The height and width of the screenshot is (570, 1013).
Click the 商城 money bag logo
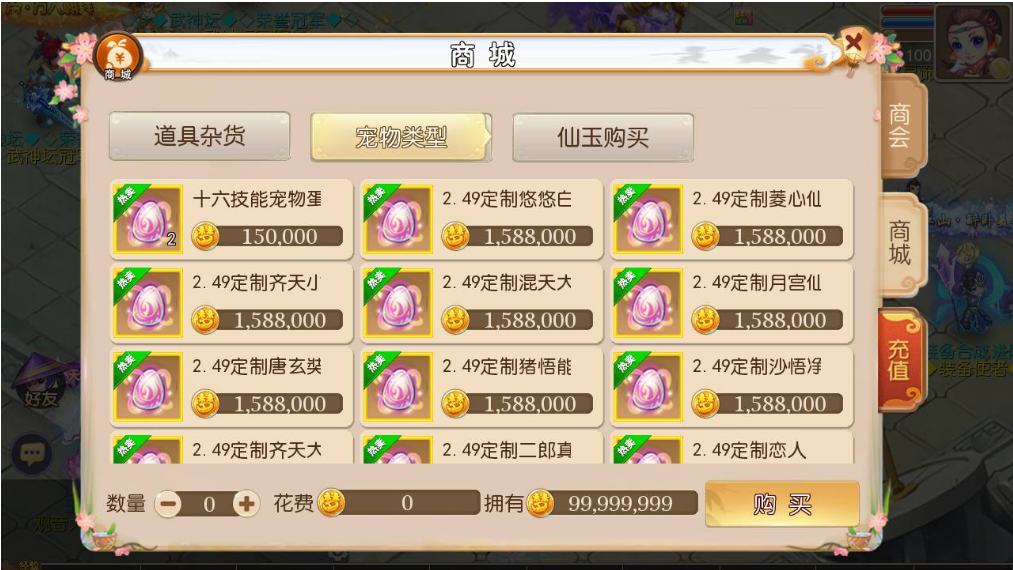click(118, 58)
